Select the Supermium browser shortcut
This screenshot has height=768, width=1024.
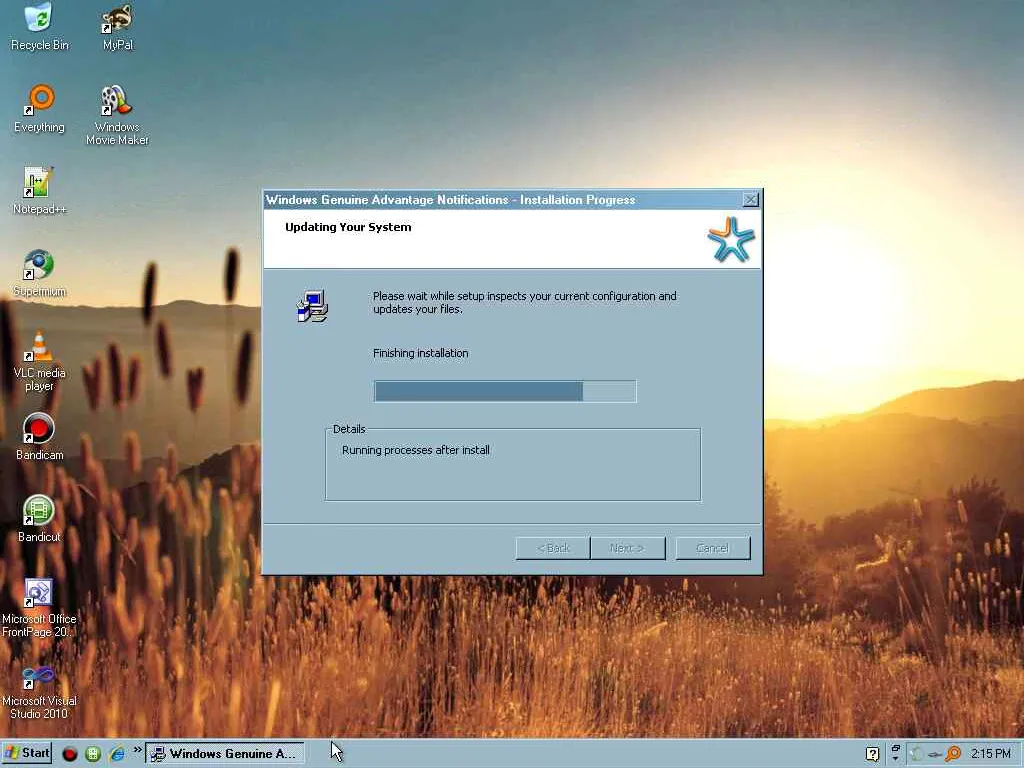point(39,273)
